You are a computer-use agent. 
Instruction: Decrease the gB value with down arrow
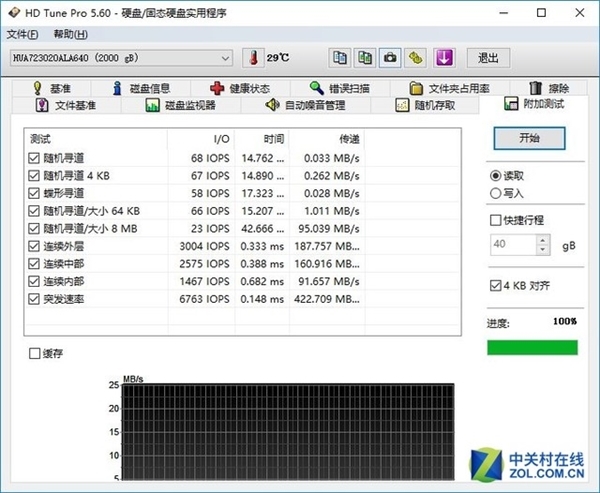[x=543, y=250]
